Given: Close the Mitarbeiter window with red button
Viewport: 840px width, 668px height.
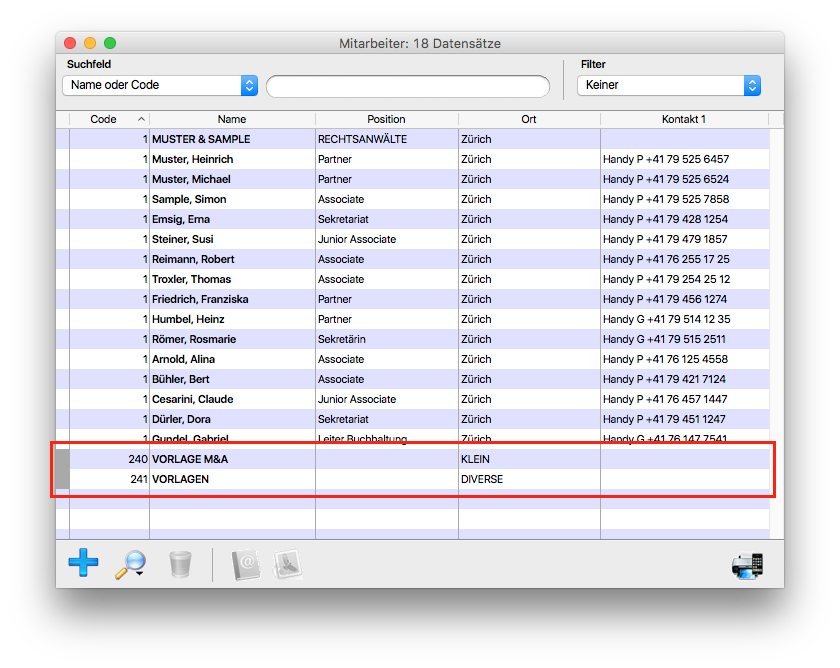Looking at the screenshot, I should point(70,43).
